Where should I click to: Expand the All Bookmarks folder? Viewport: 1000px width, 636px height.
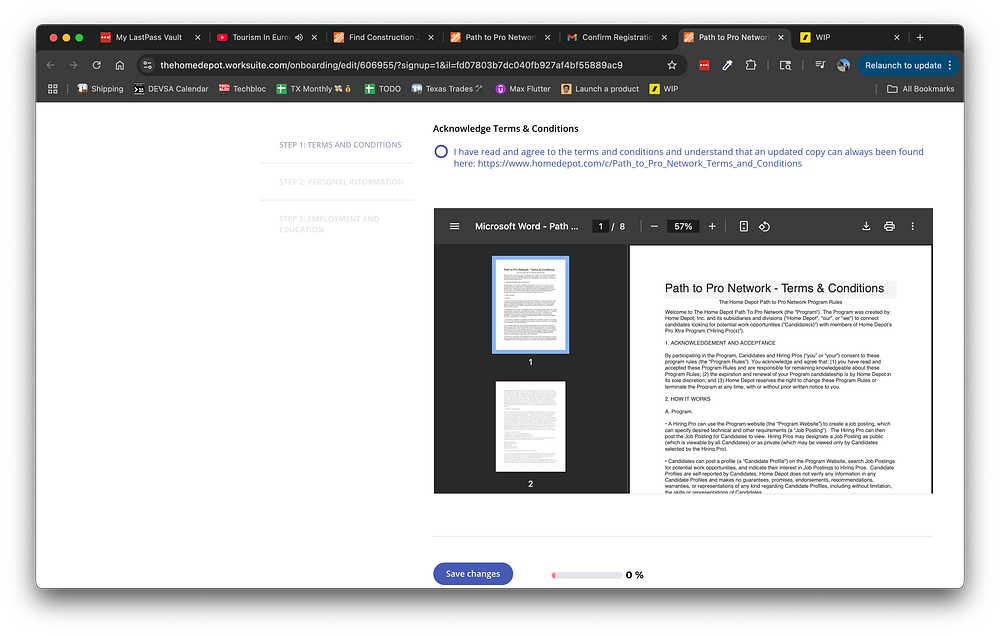920,89
